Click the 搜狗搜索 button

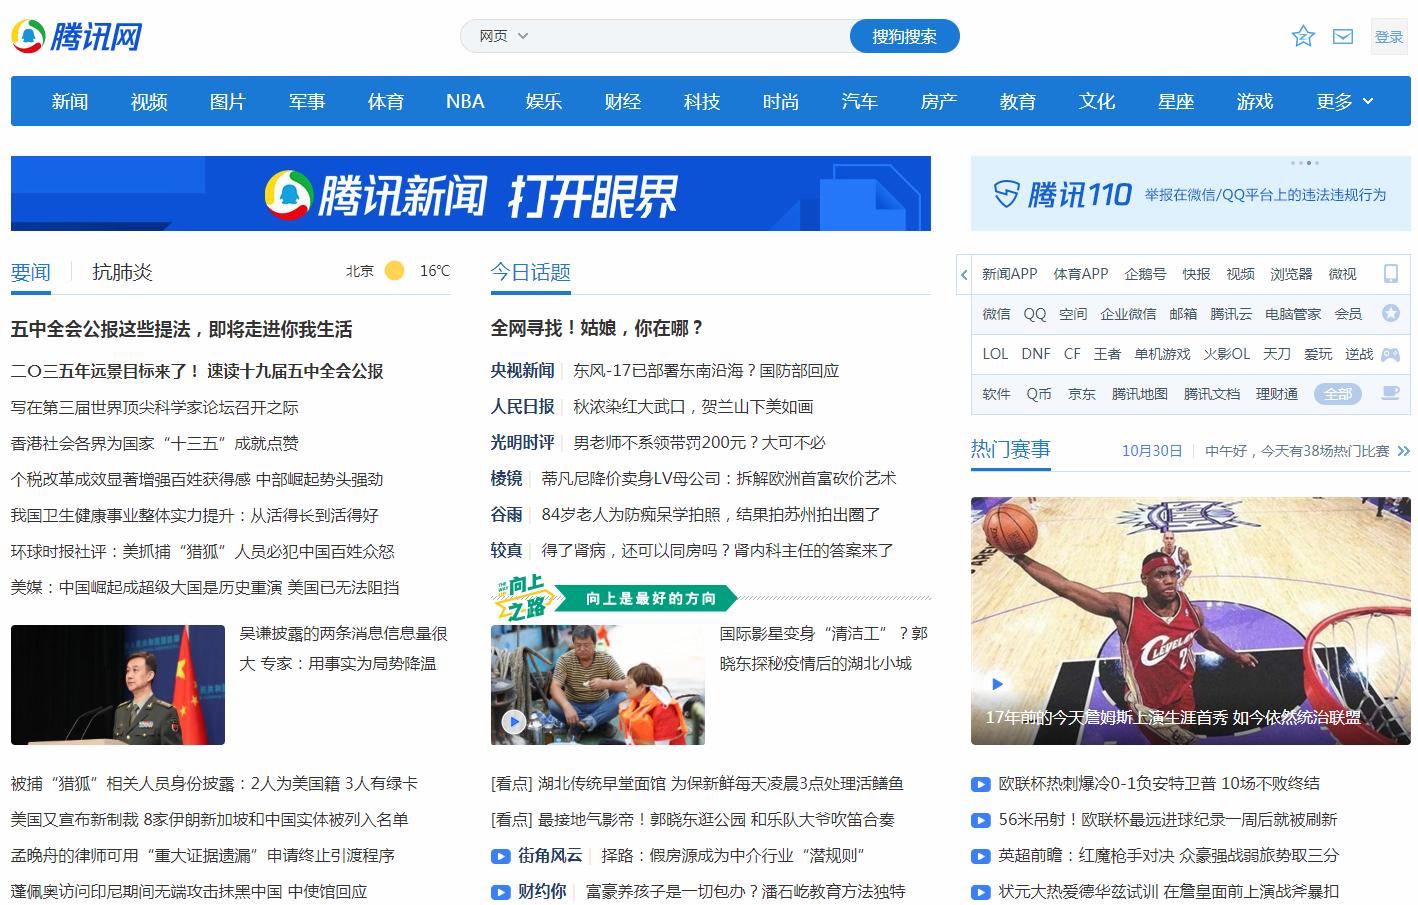904,36
